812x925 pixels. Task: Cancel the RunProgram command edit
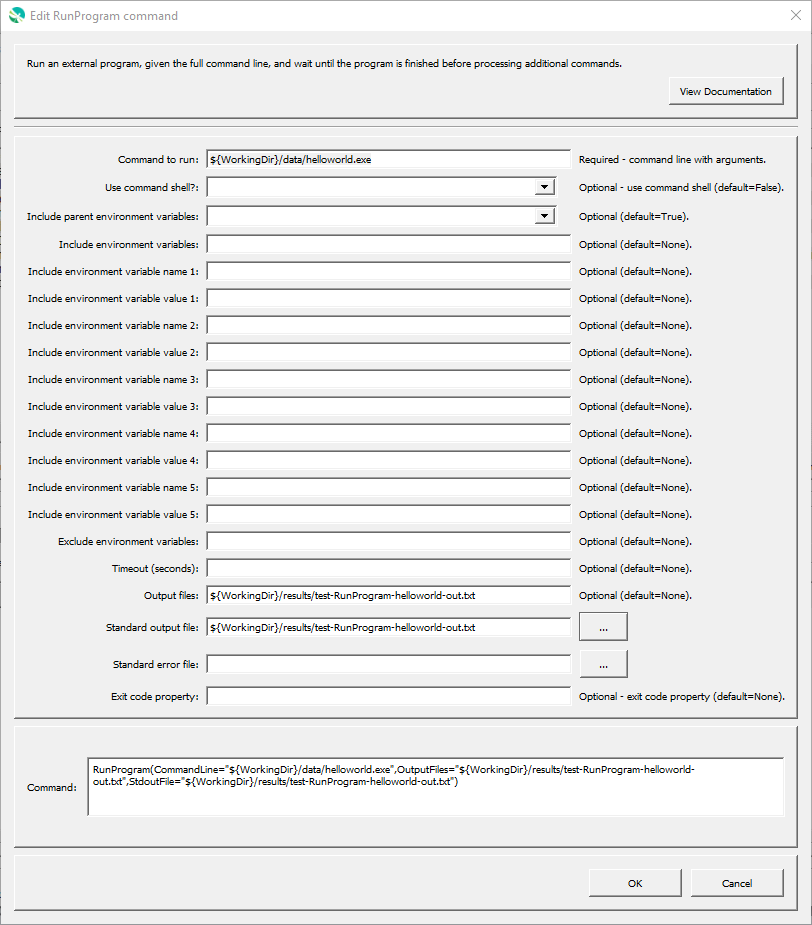pyautogui.click(x=737, y=883)
